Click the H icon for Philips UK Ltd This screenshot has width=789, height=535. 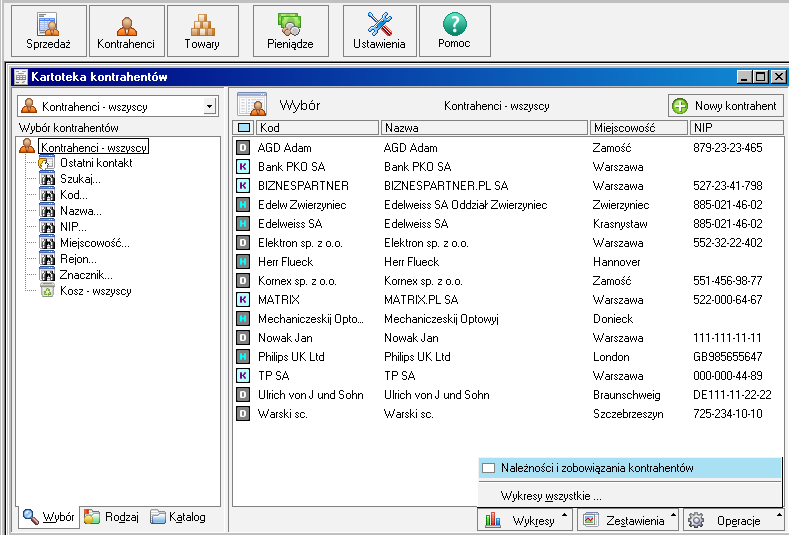tap(243, 356)
